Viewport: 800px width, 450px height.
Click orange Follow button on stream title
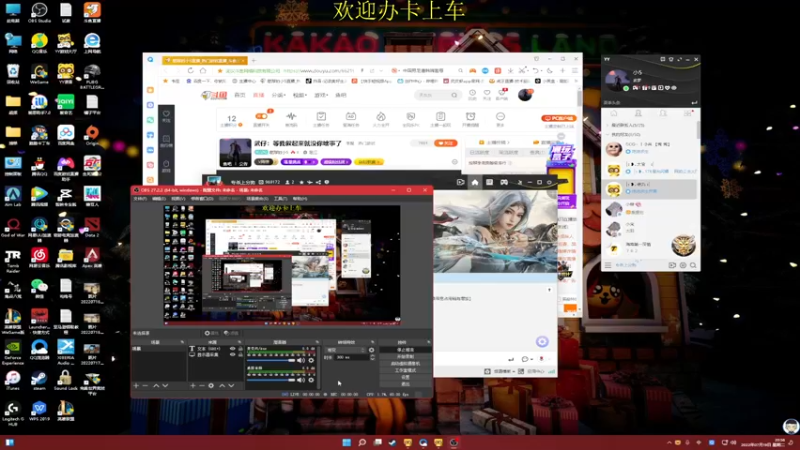point(446,143)
